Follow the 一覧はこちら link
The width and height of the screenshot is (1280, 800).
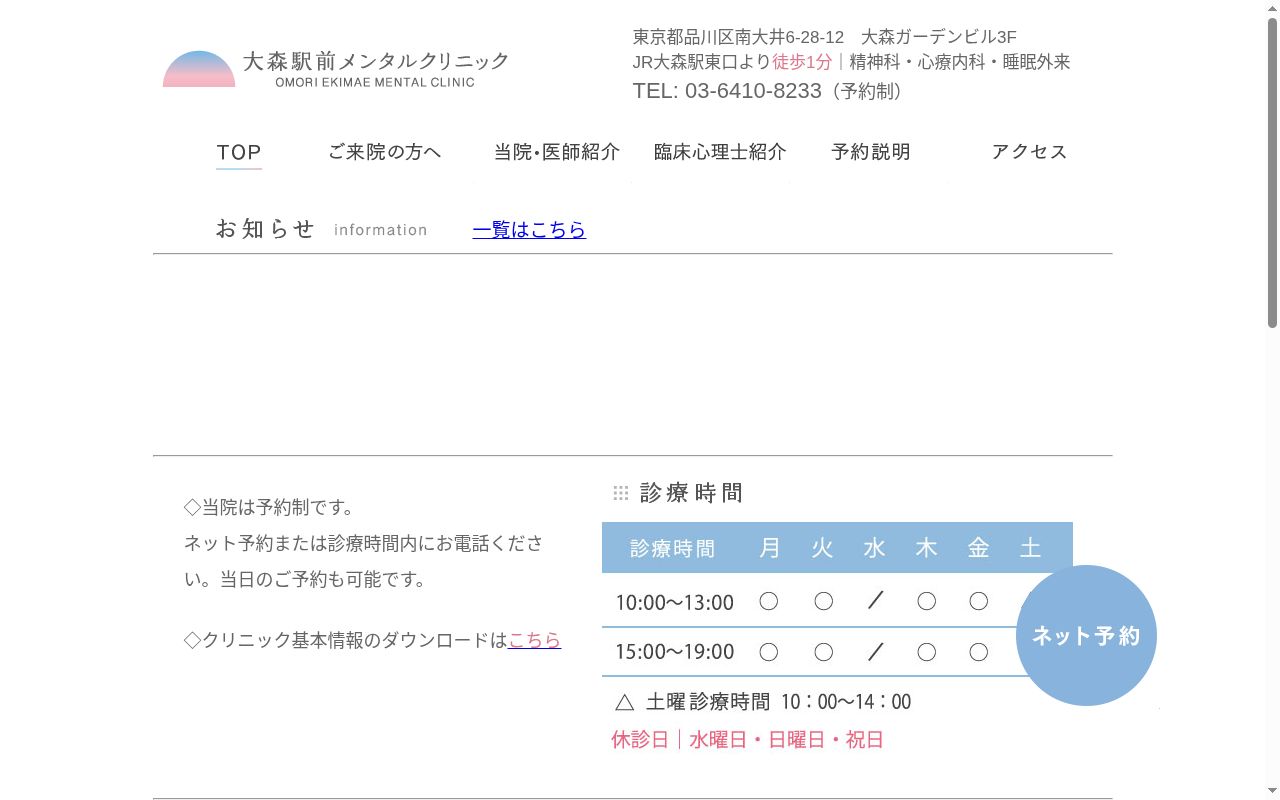click(x=529, y=229)
